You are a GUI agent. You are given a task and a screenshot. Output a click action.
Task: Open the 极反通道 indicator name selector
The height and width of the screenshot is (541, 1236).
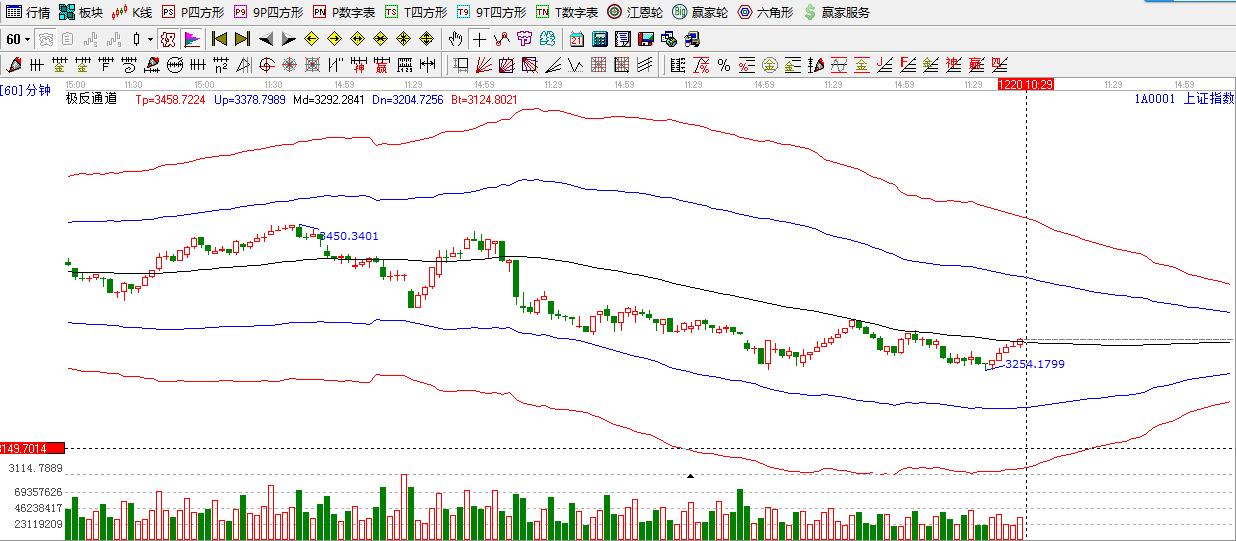coord(91,98)
